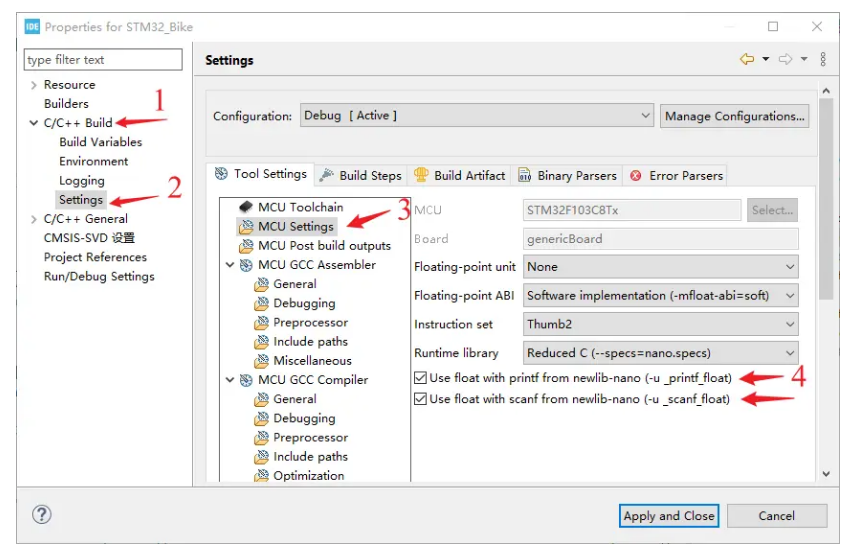This screenshot has height=560, width=859.
Task: Open the forward history dropdown arrow
Action: pos(804,59)
